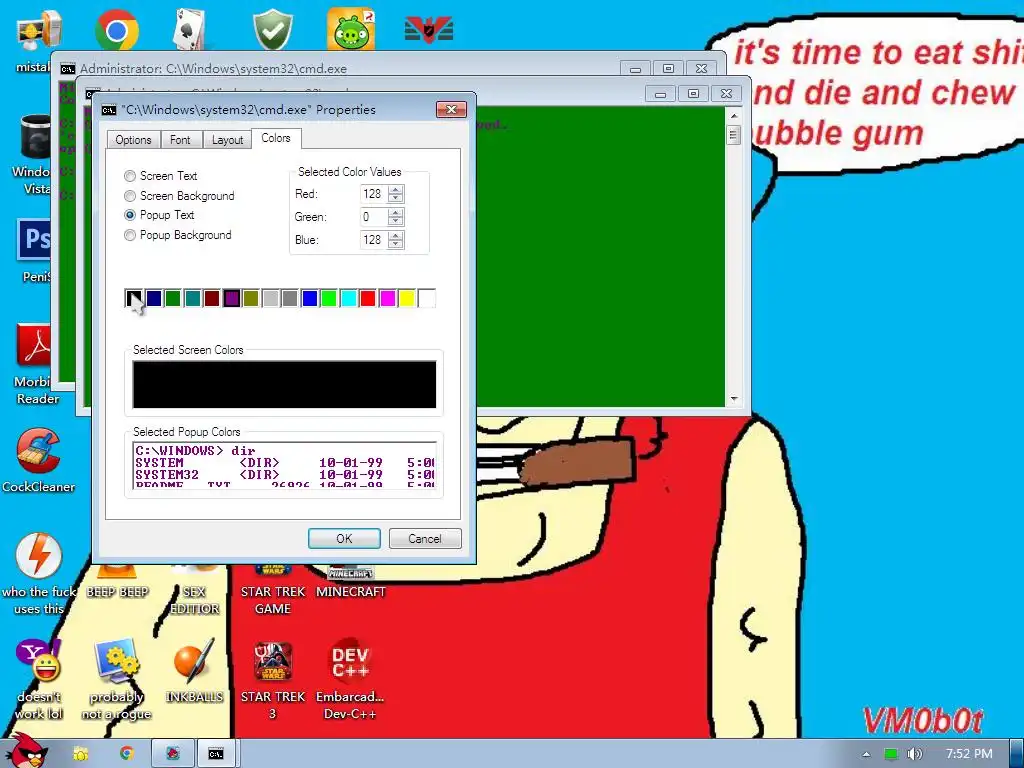
Task: Increase the Red color value
Action: pos(396,190)
